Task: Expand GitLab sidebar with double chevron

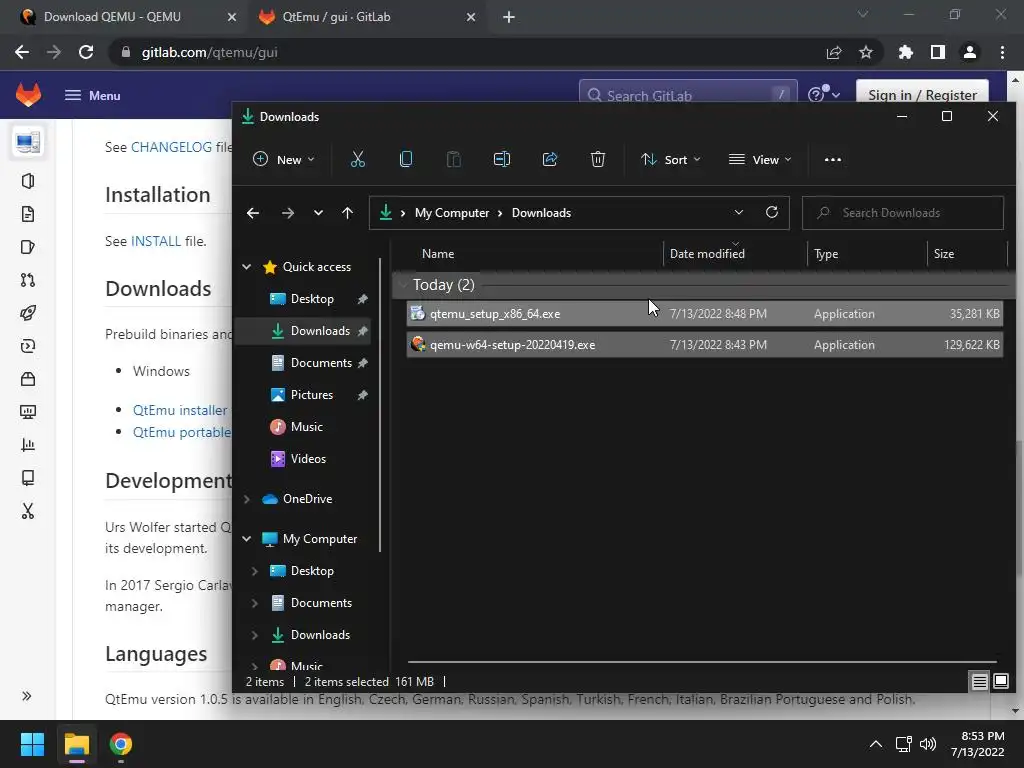Action: click(x=27, y=696)
